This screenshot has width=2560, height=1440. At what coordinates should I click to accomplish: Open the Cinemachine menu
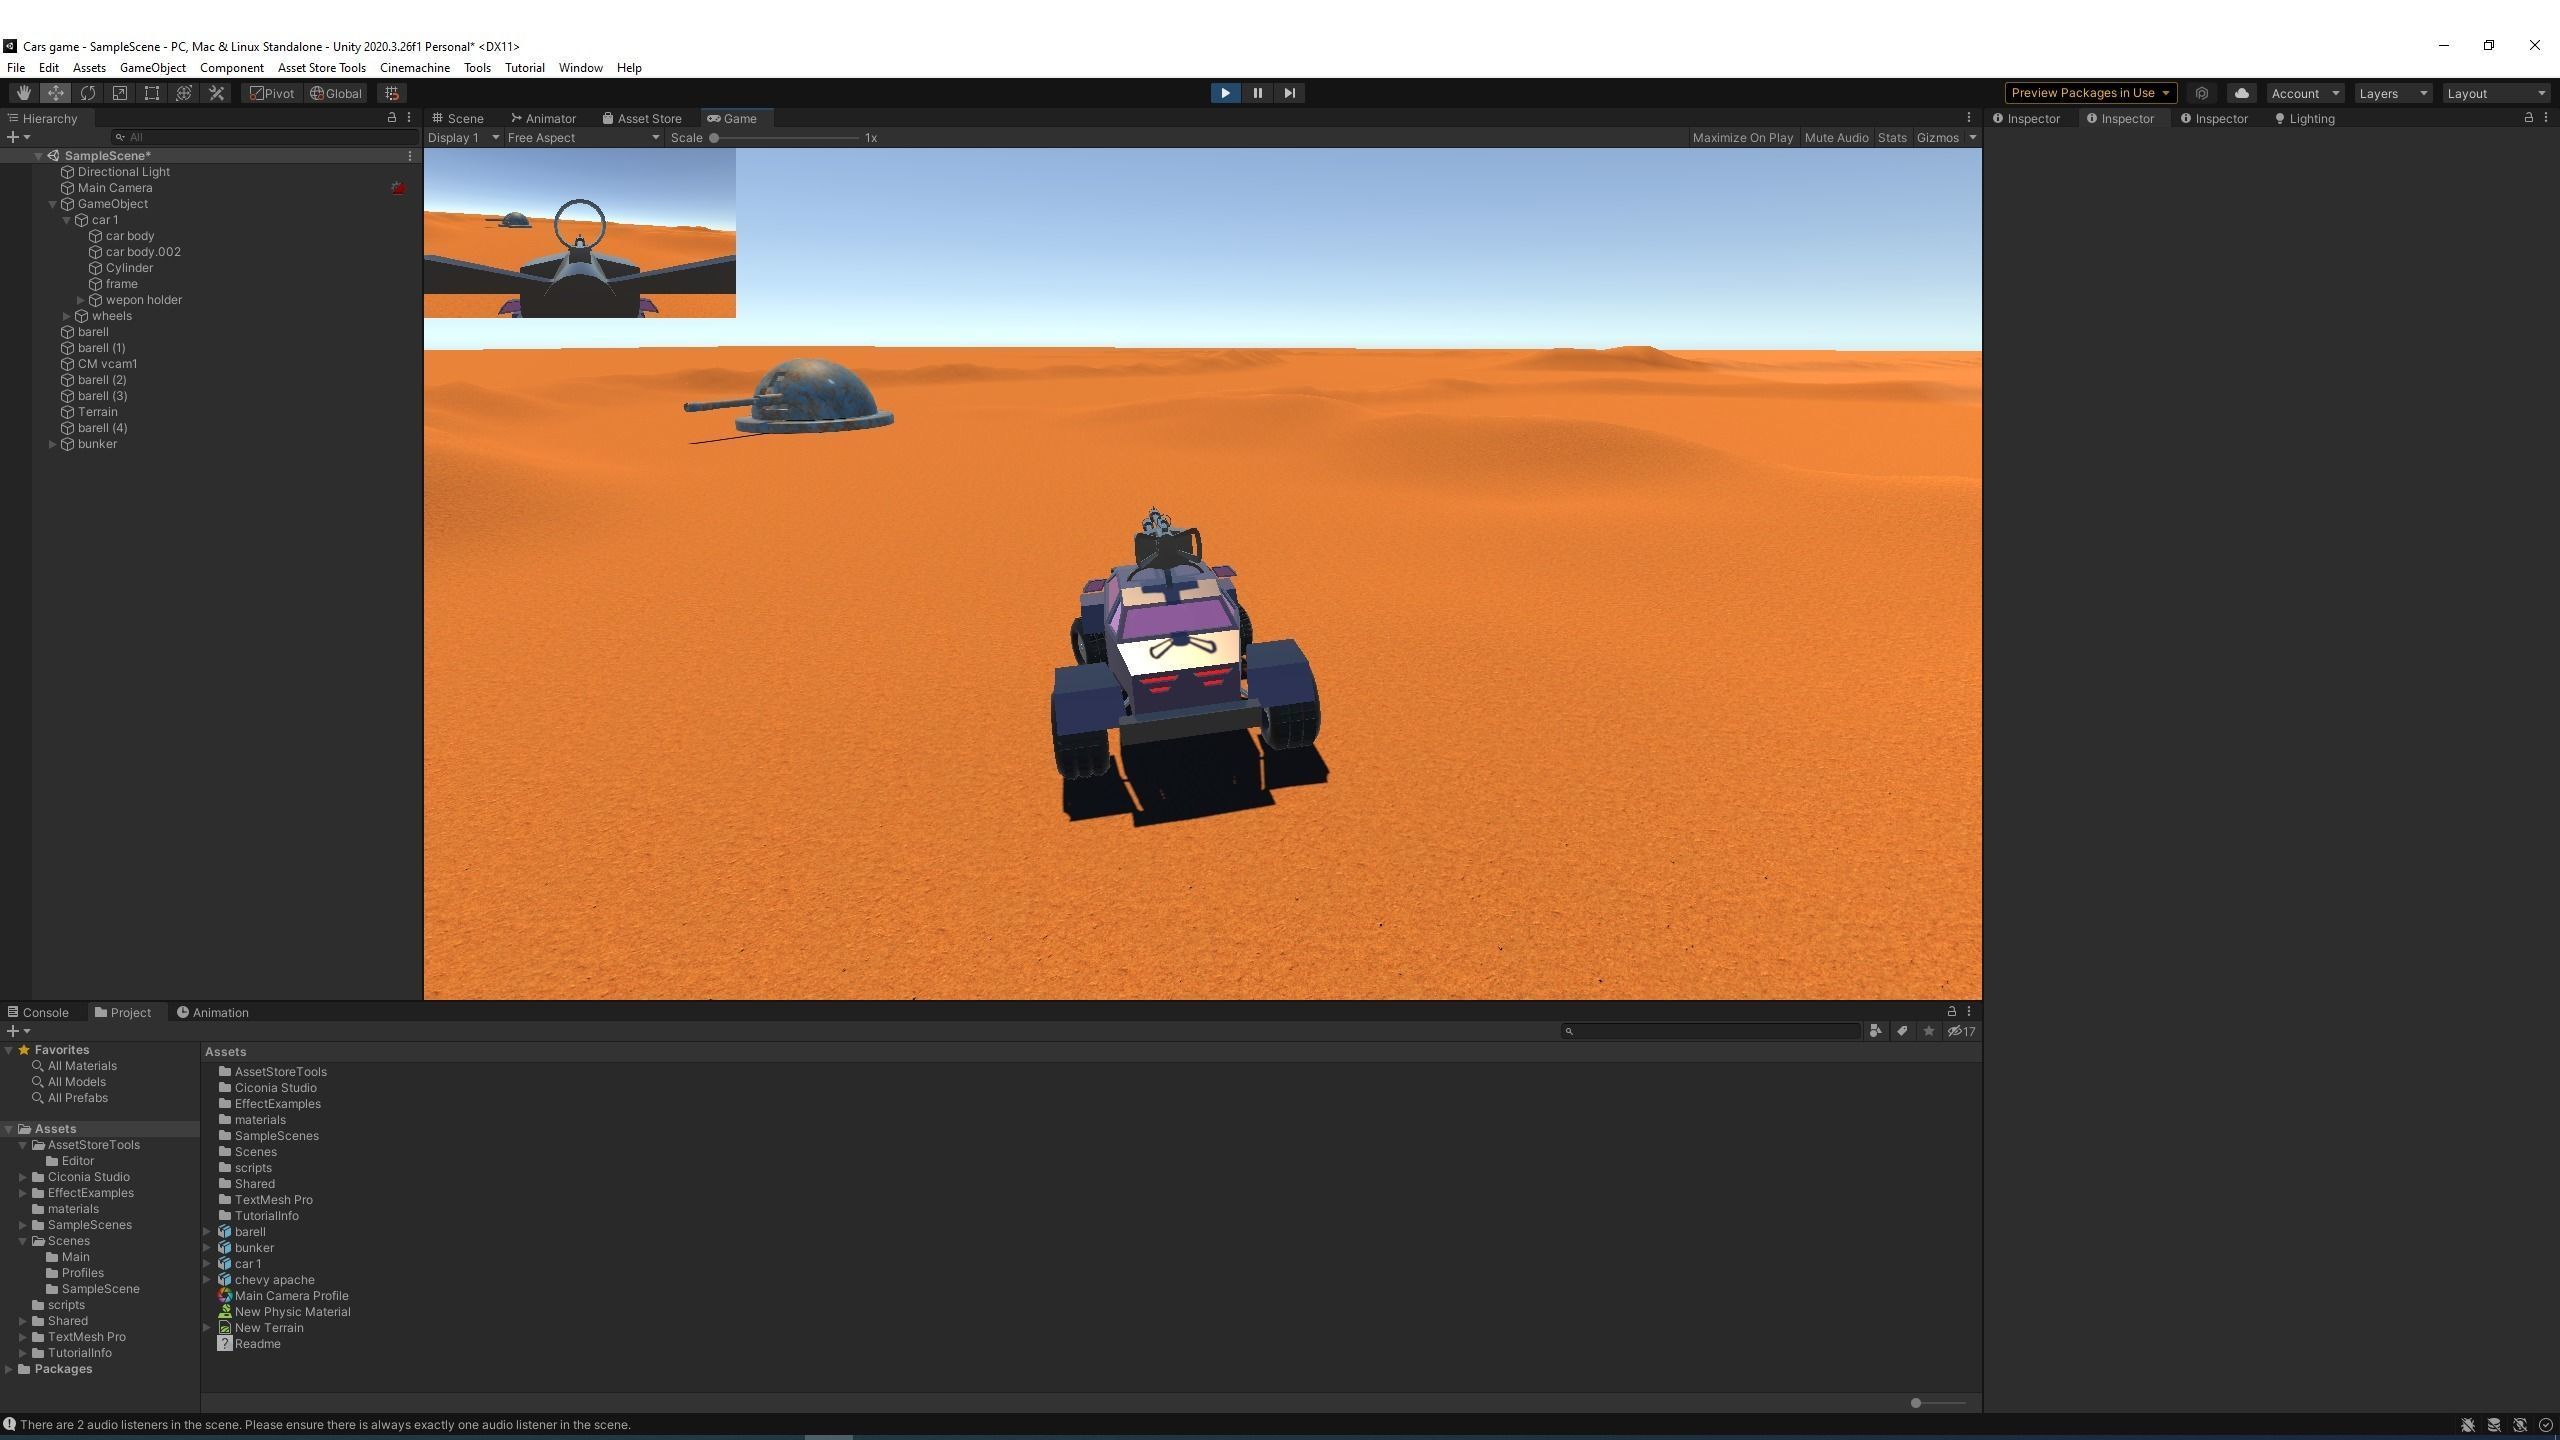click(415, 68)
